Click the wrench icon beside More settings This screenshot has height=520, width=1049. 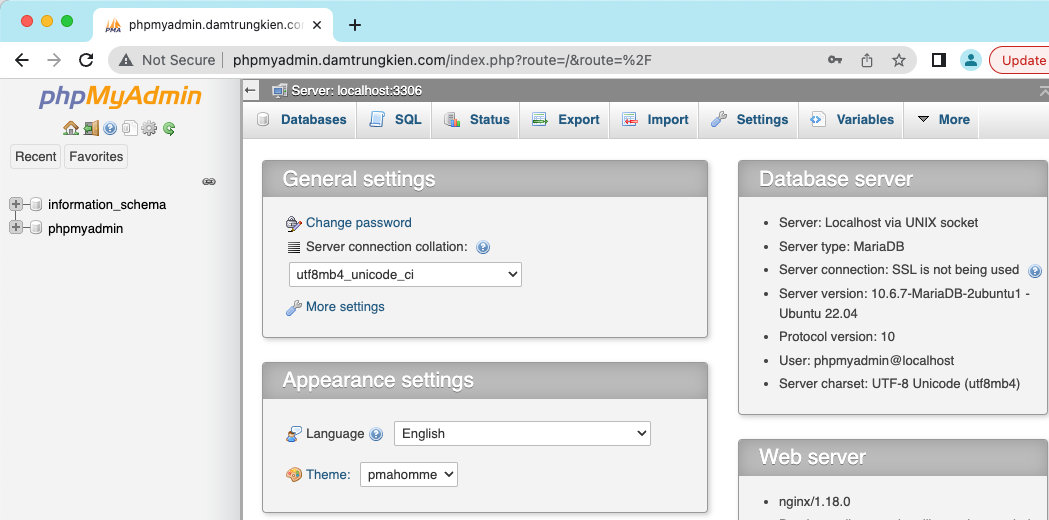(x=294, y=308)
